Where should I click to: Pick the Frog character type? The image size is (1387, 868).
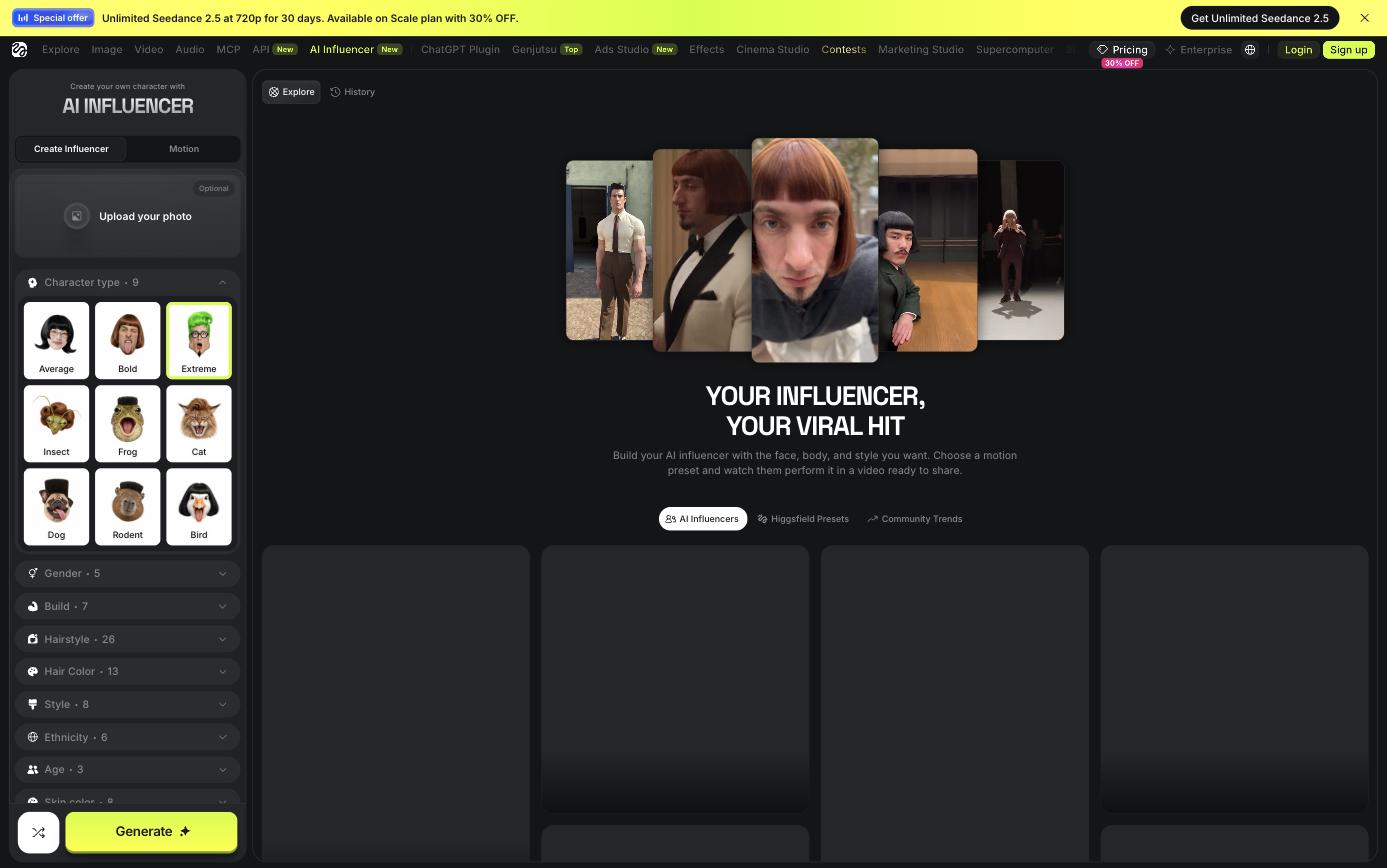[x=127, y=423]
